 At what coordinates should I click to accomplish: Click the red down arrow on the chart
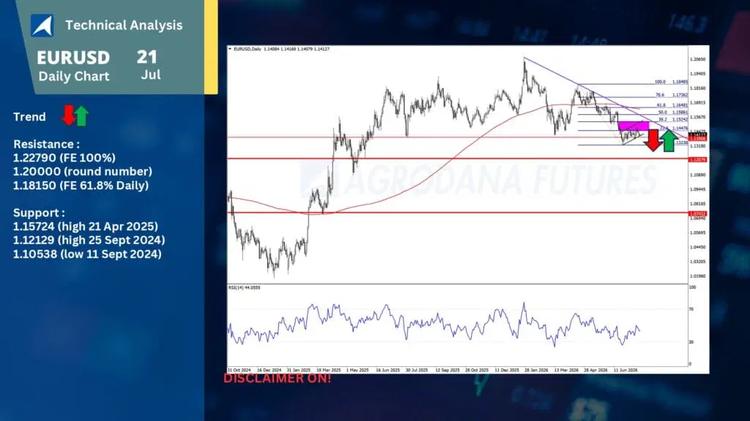click(x=652, y=140)
